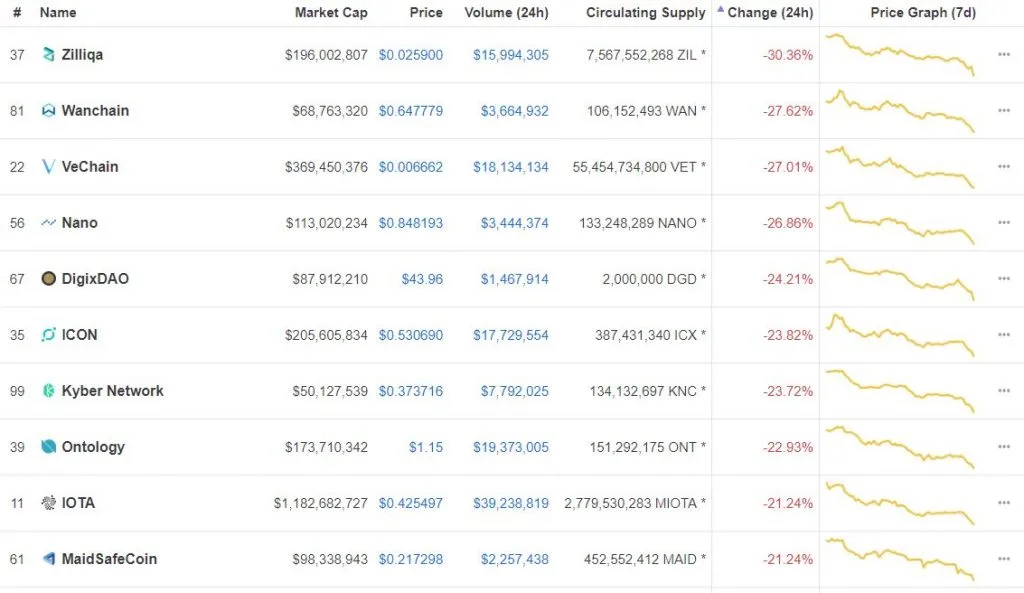Click the IOTA 7d price graph
Image resolution: width=1024 pixels, height=593 pixels.
pos(900,503)
